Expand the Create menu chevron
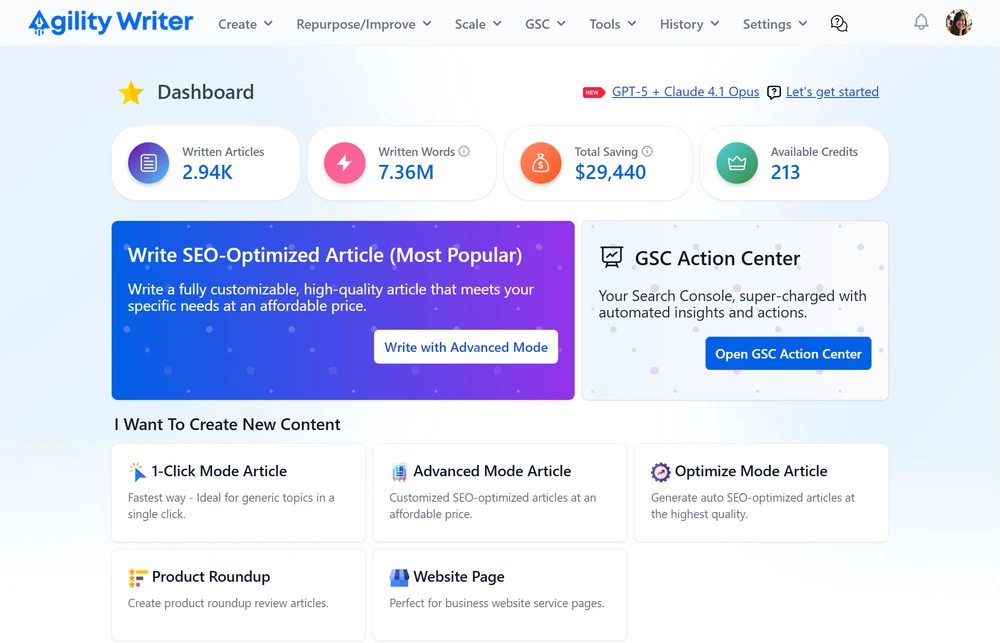 point(268,24)
